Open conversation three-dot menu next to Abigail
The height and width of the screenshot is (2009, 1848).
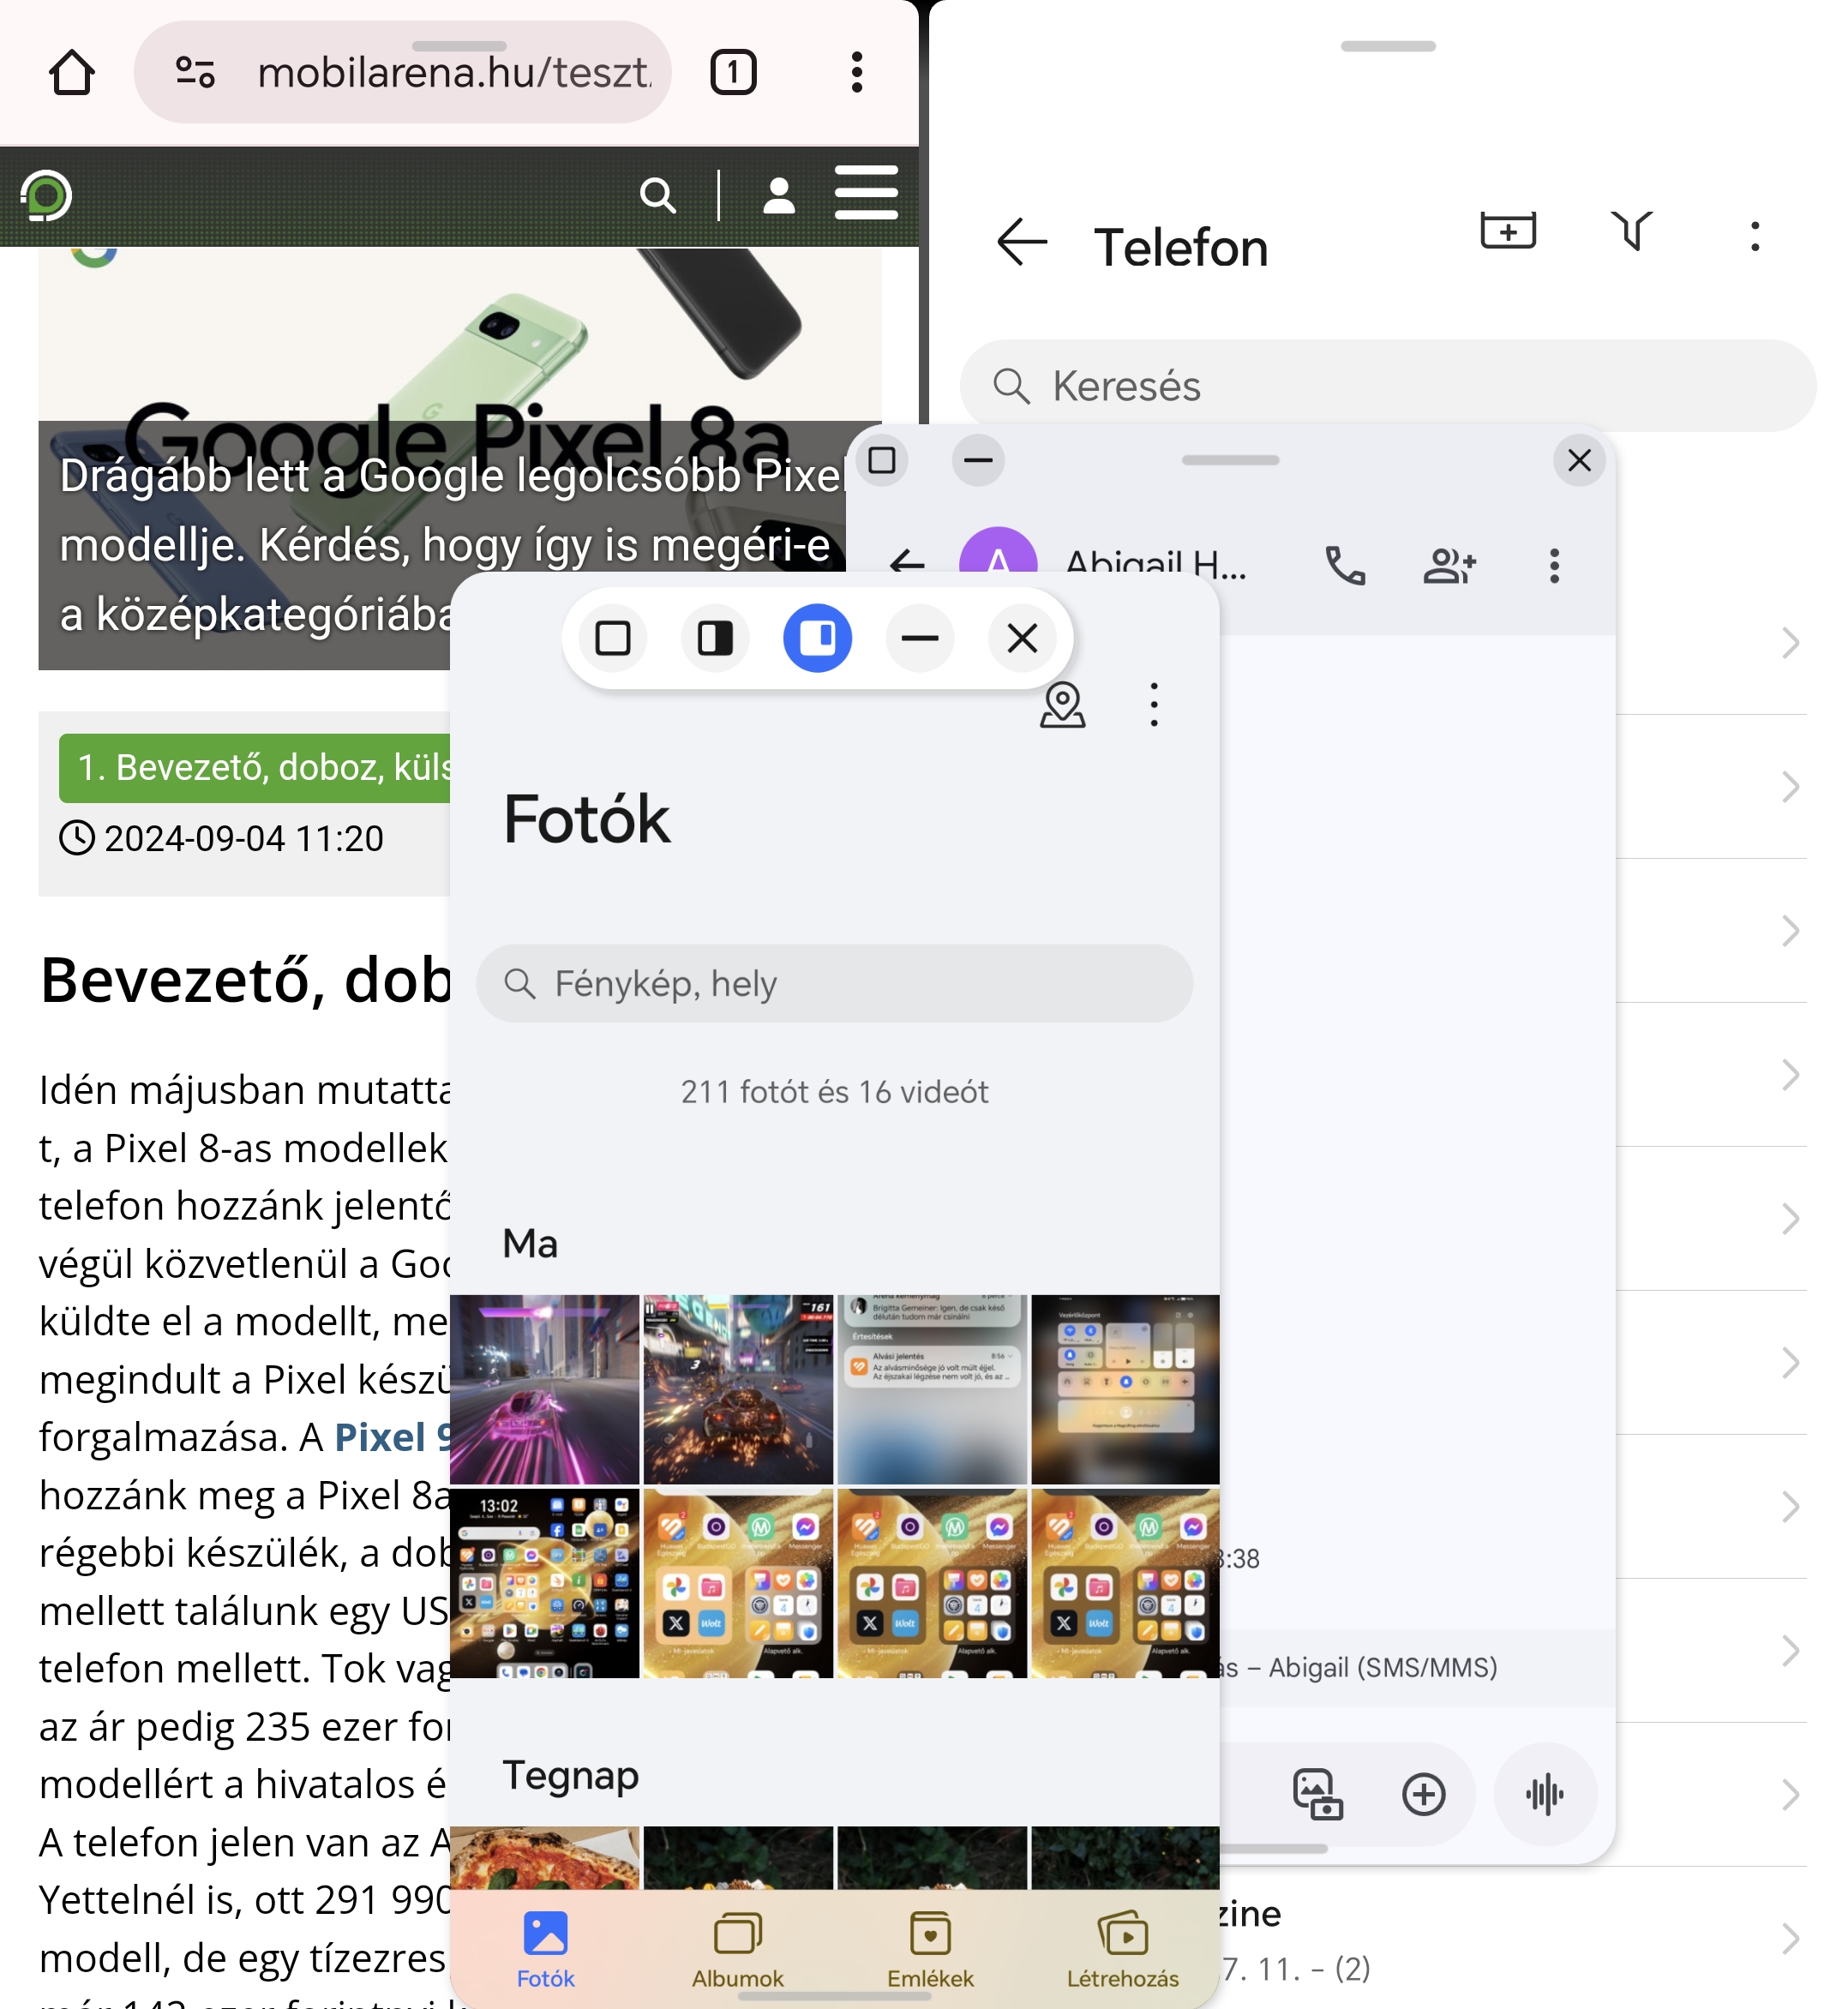[1554, 566]
